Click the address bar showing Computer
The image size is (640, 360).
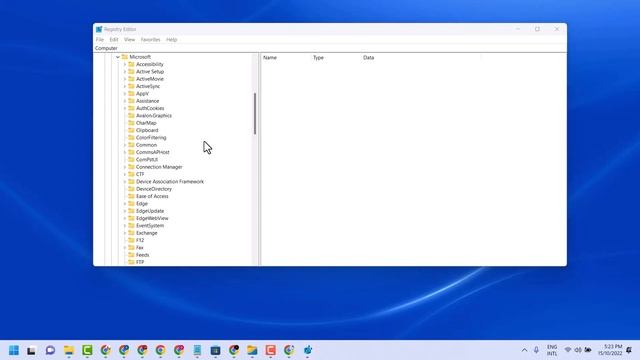coord(330,48)
